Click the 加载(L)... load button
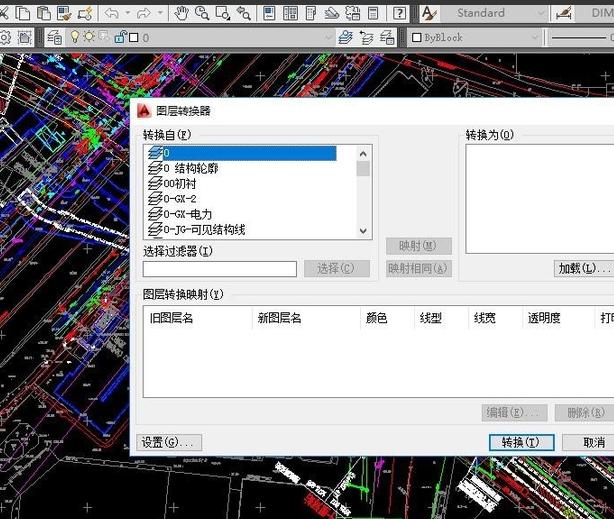This screenshot has height=519, width=614. (583, 268)
